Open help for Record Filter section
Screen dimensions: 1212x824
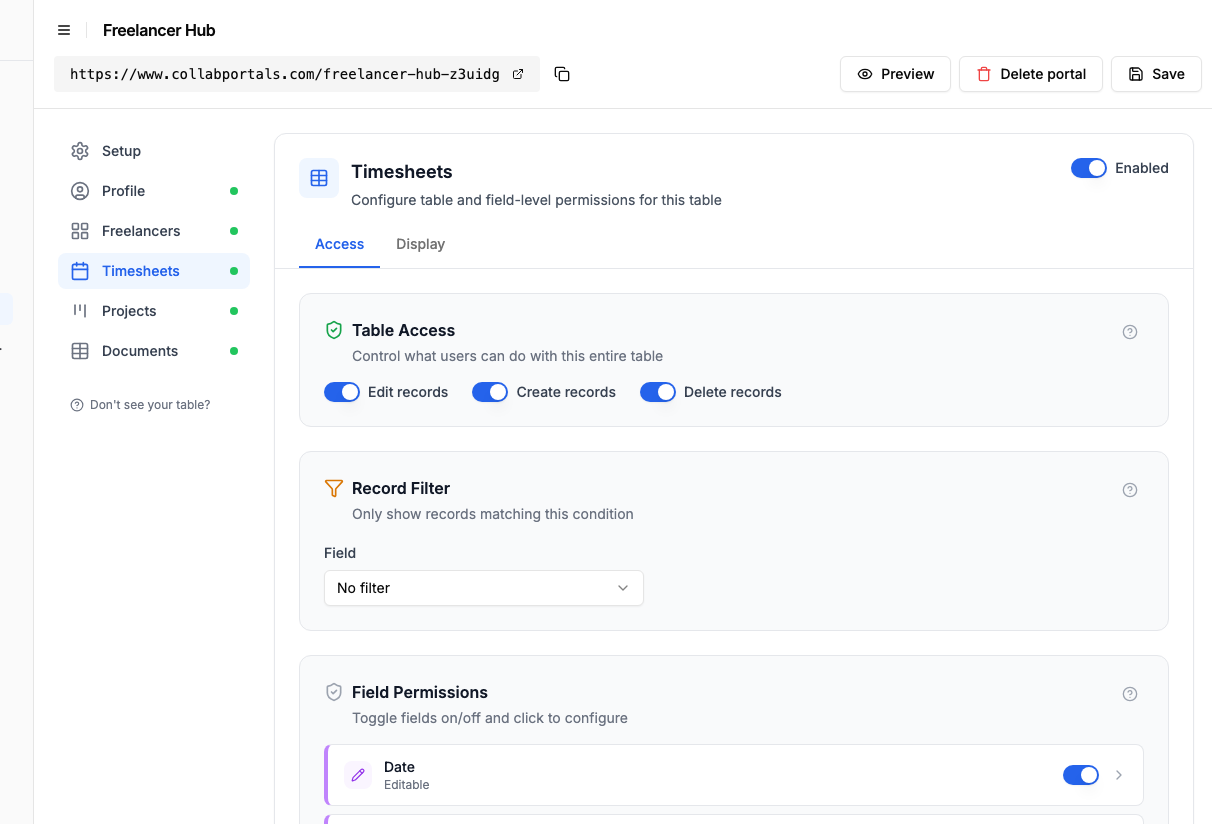pos(1130,490)
